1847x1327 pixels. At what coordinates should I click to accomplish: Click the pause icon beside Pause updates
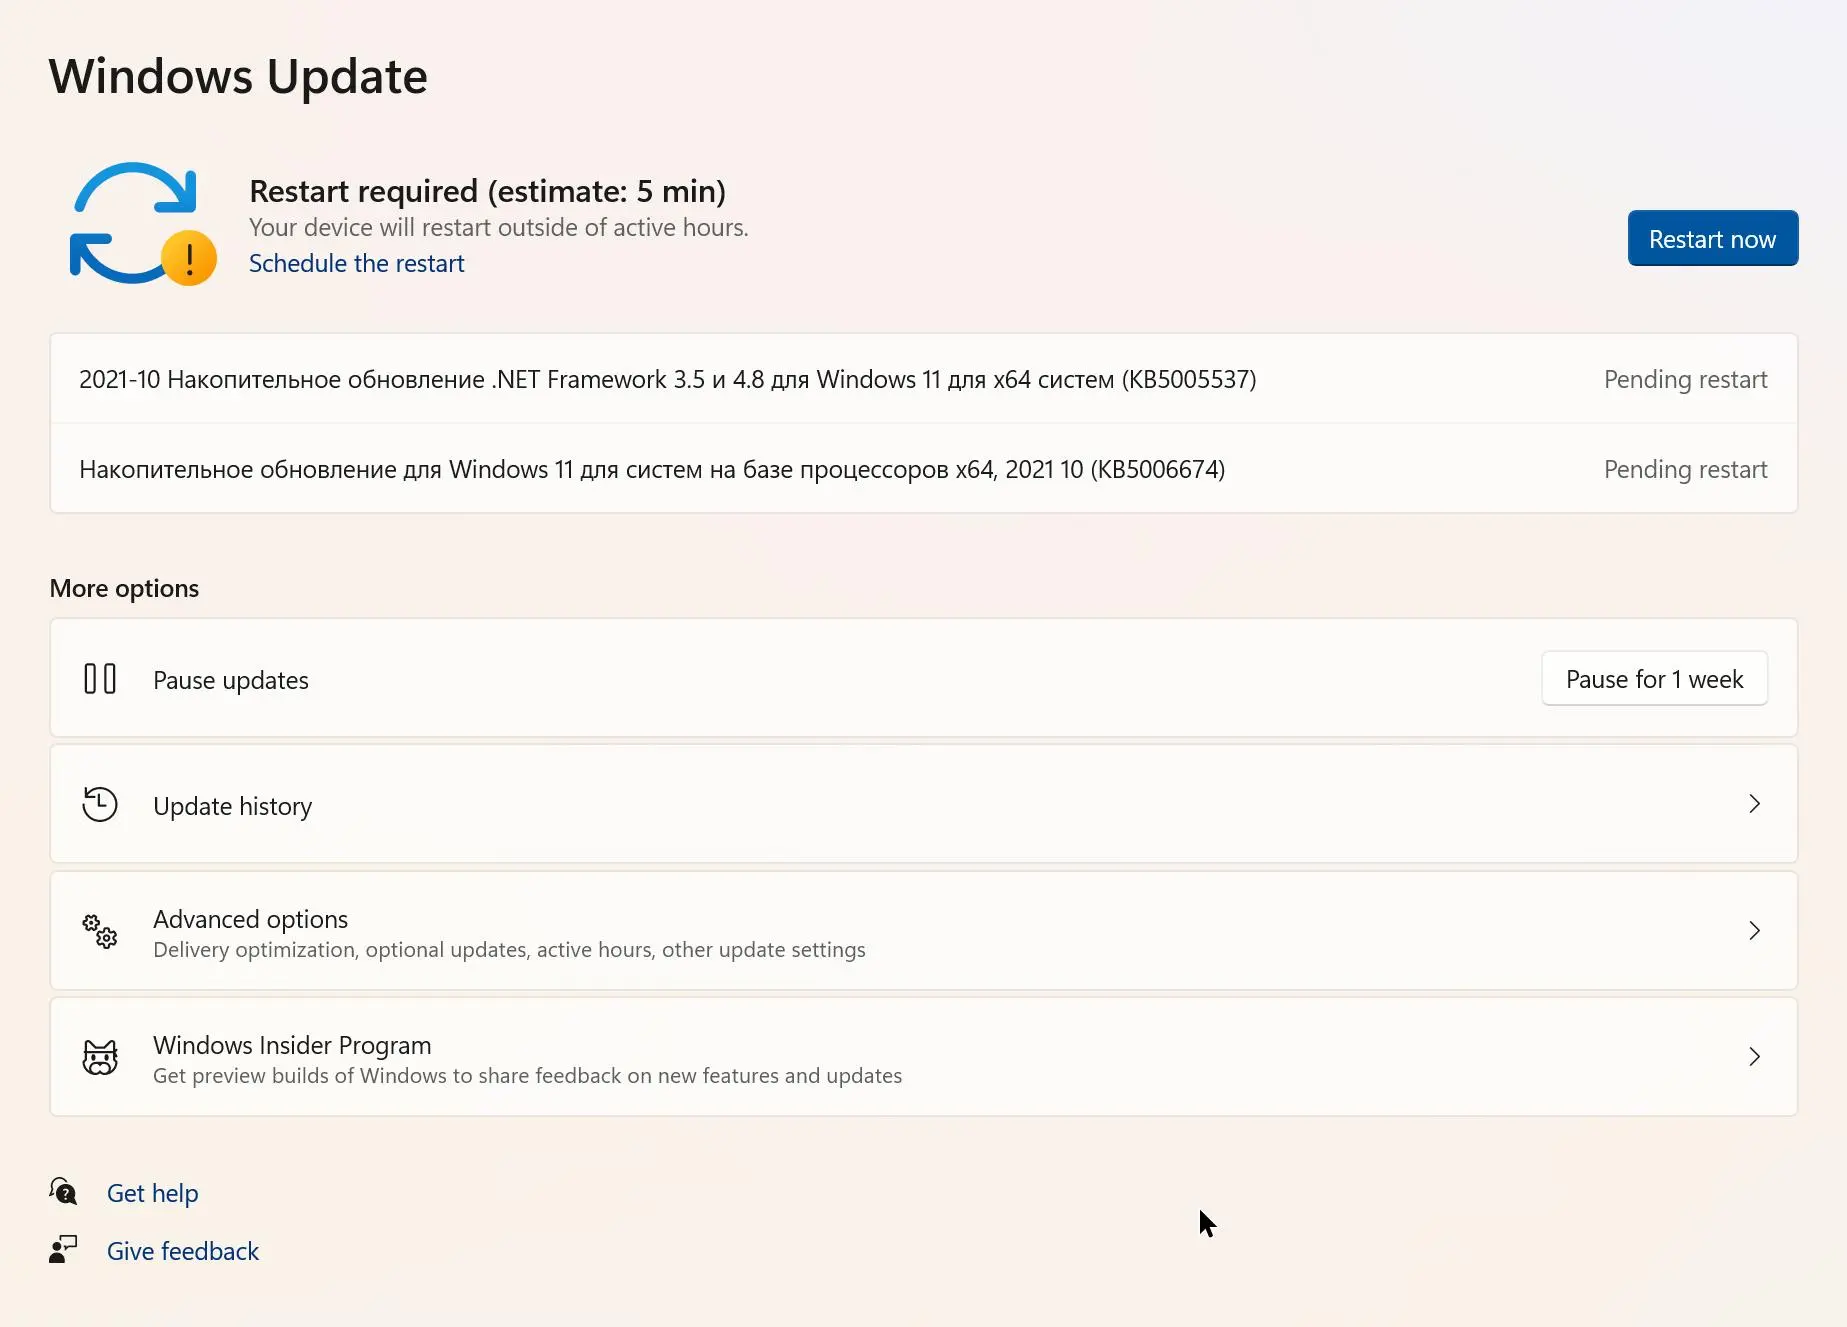pos(100,679)
